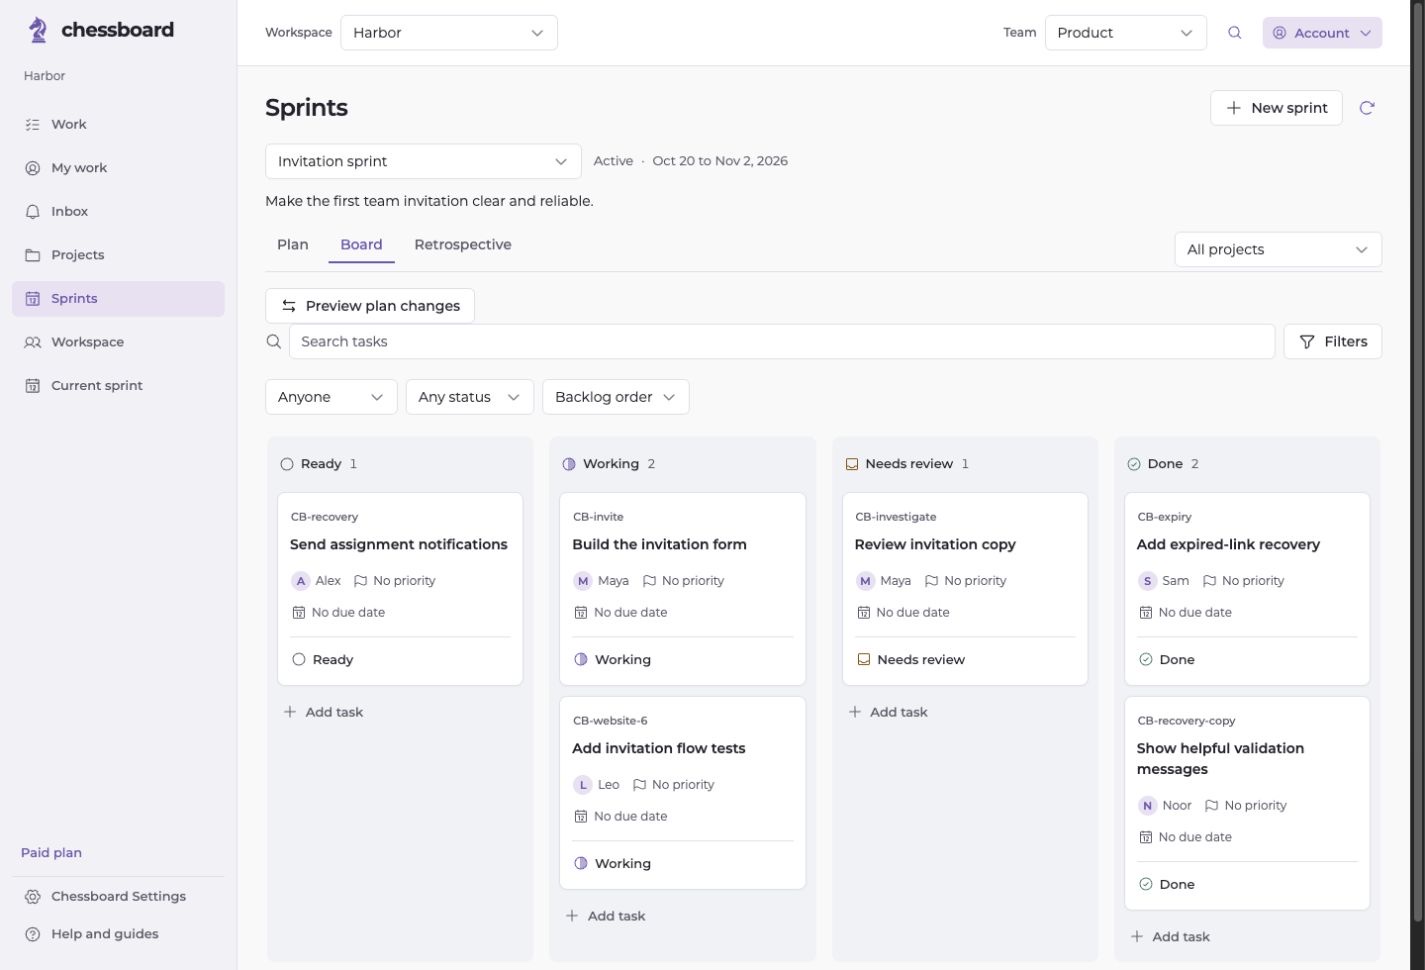Click the refresh sprints icon
Image resolution: width=1425 pixels, height=970 pixels.
point(1367,108)
